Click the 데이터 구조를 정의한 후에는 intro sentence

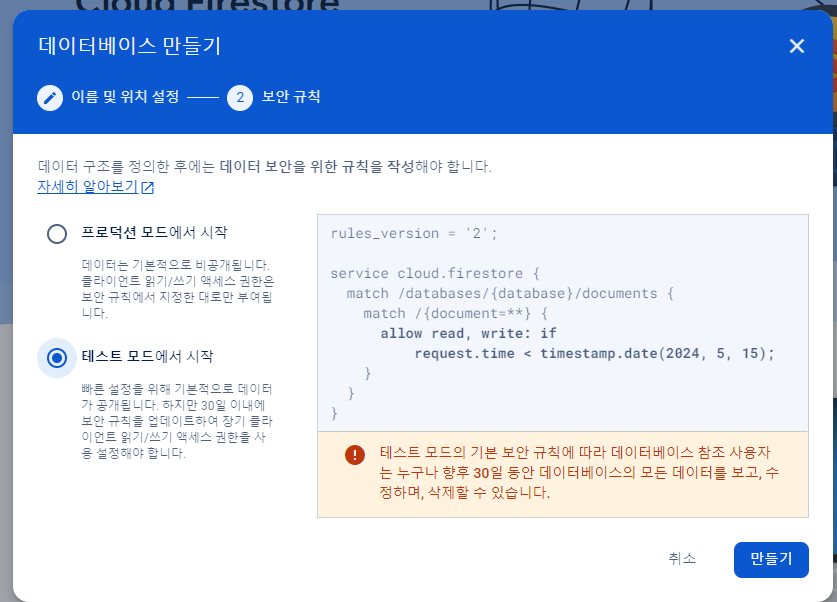click(265, 167)
